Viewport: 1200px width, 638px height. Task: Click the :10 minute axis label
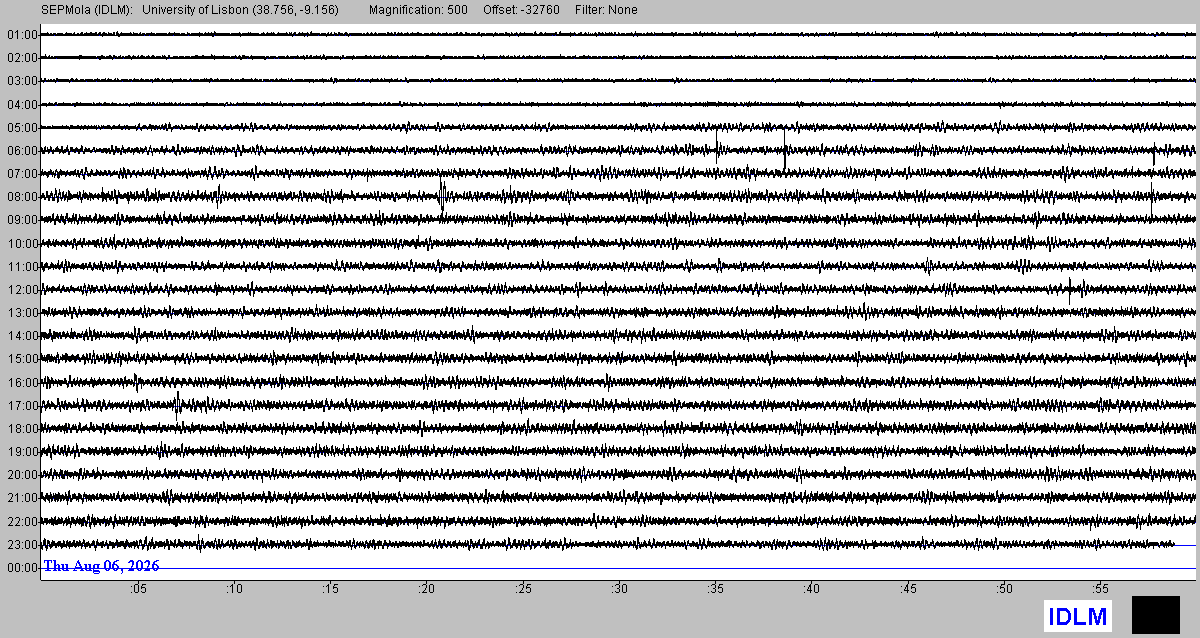click(234, 589)
